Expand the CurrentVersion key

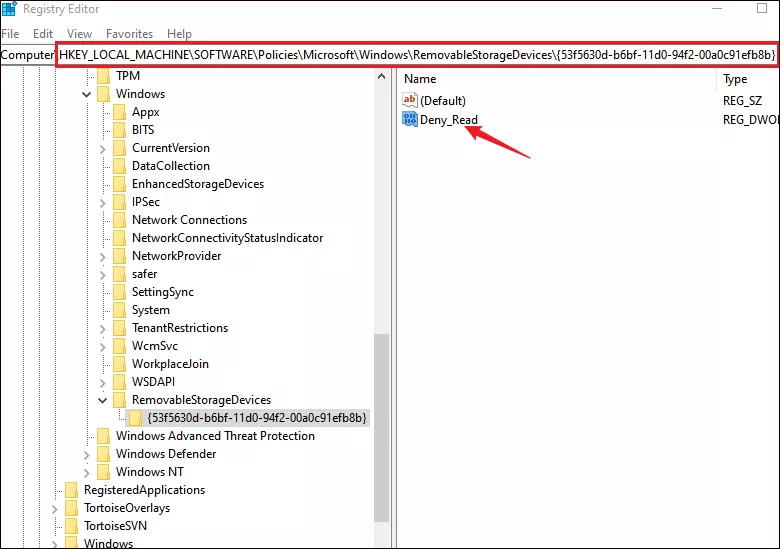point(102,148)
